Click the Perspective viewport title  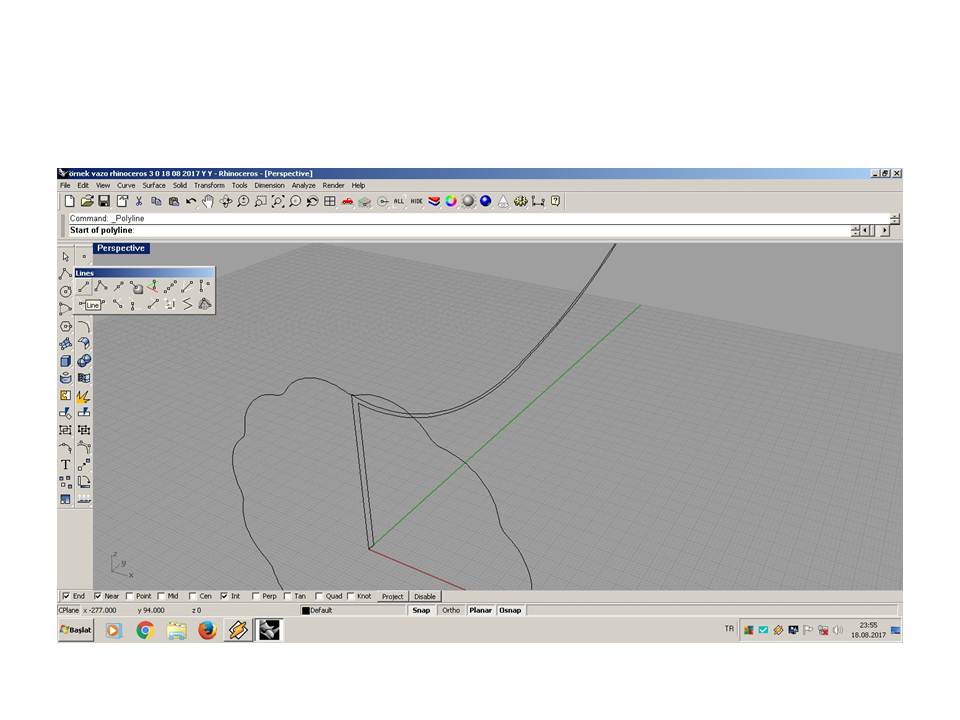[x=121, y=248]
